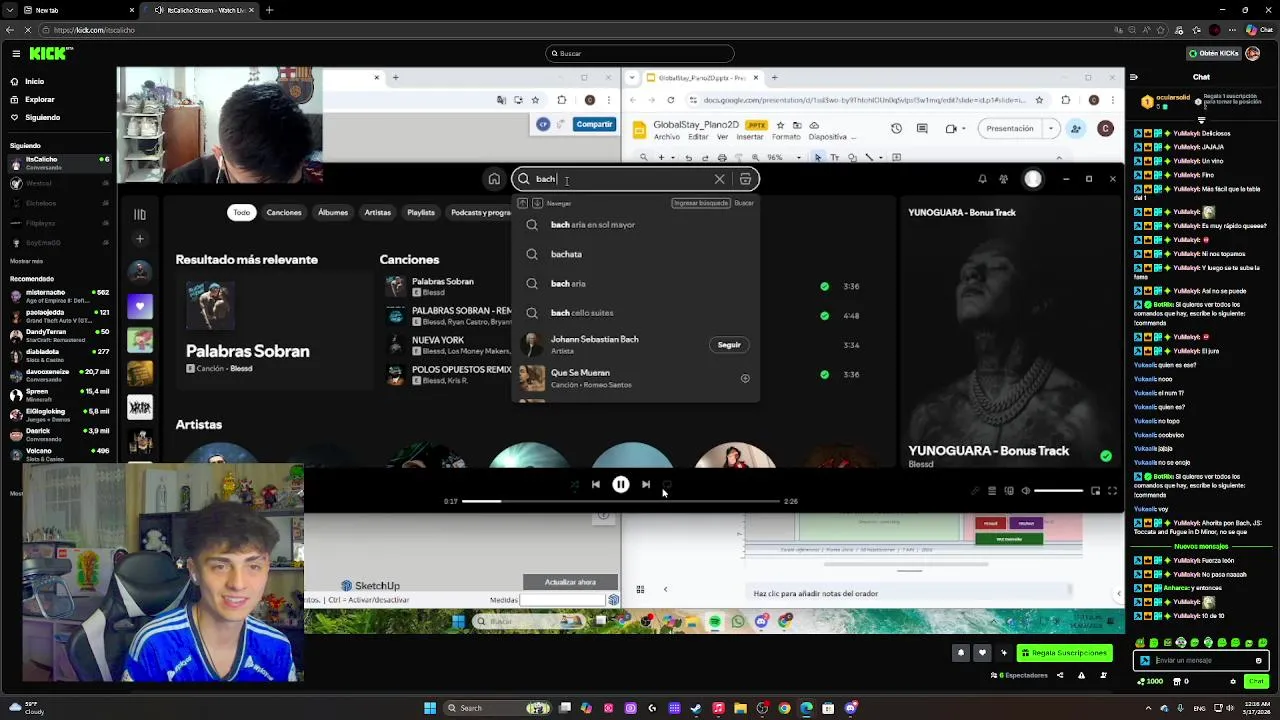
Task: Toggle shuffle in the Spotify player
Action: point(574,485)
